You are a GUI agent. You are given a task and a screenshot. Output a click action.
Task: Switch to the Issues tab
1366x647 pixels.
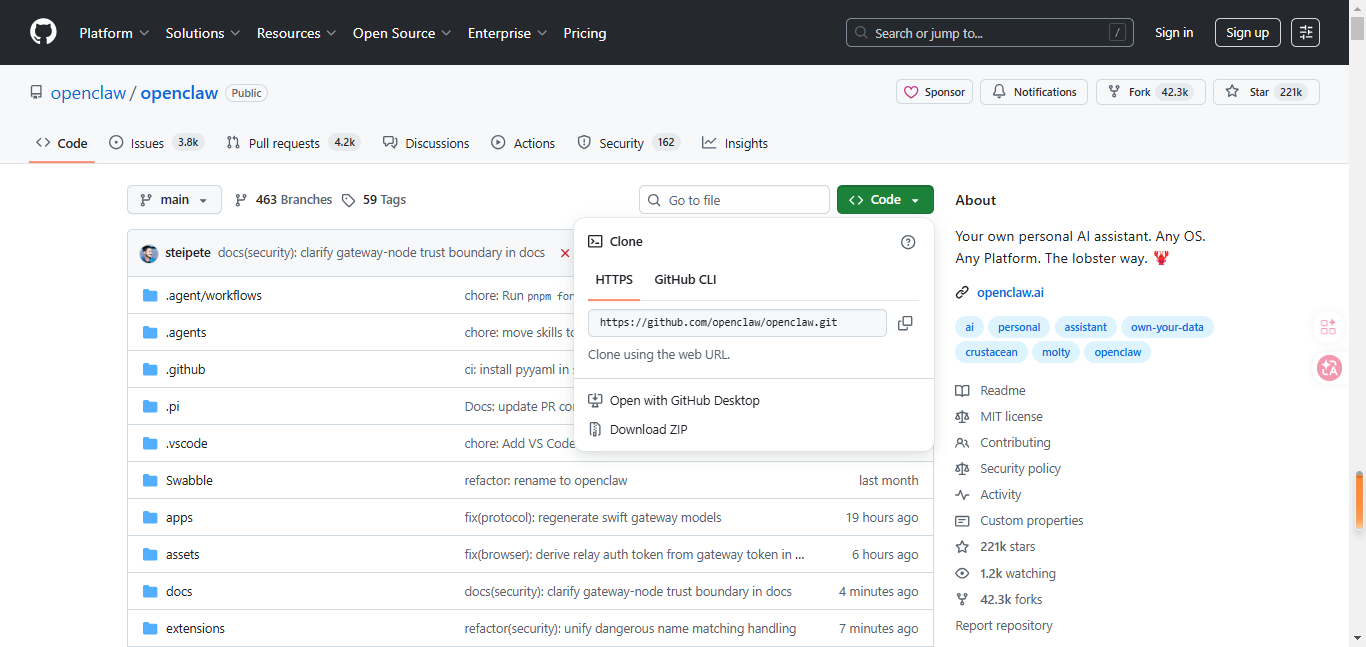(x=156, y=143)
